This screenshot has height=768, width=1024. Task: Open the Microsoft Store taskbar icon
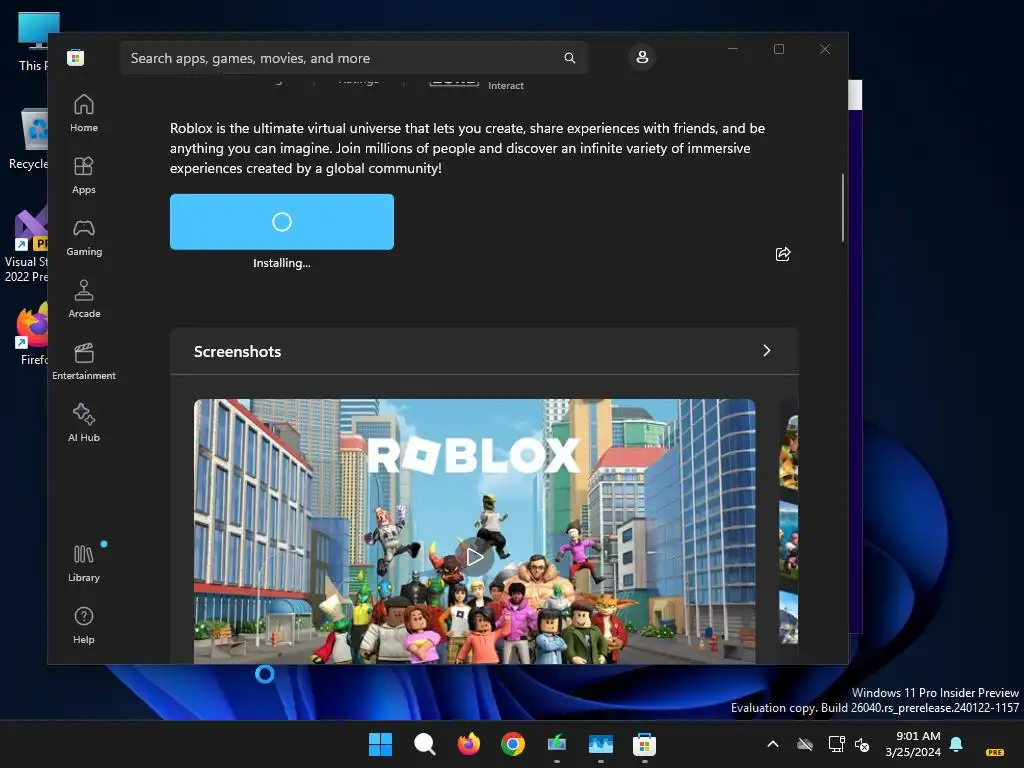[644, 744]
